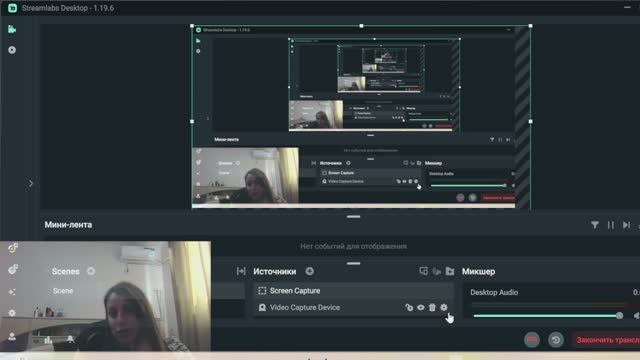Click the red record button
Image resolution: width=640 pixels, height=360 pixels.
click(532, 340)
